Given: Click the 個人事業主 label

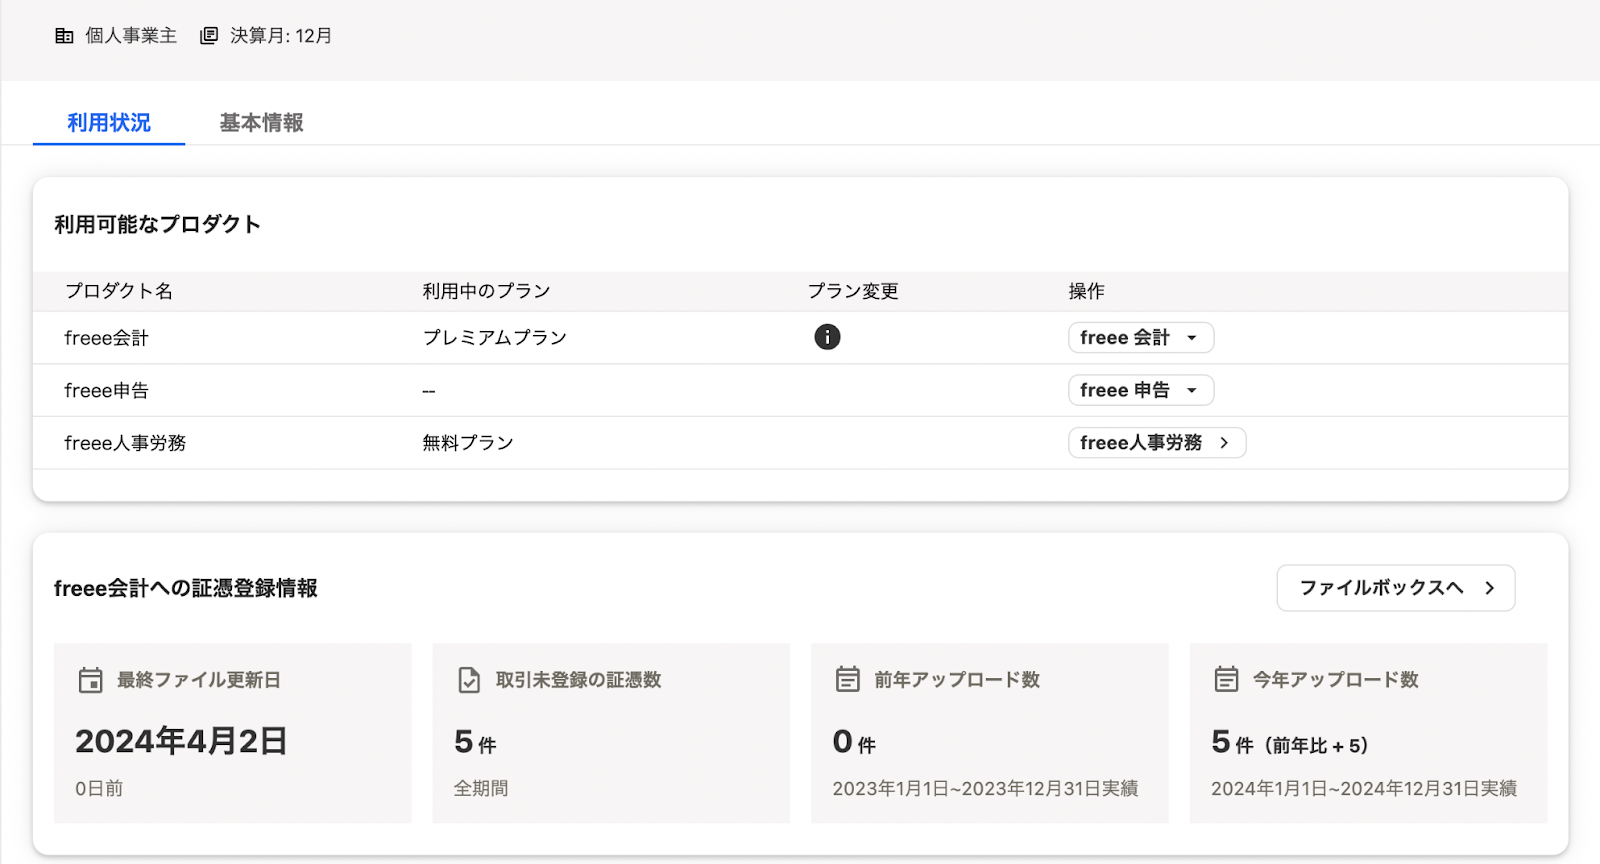Looking at the screenshot, I should (x=131, y=36).
